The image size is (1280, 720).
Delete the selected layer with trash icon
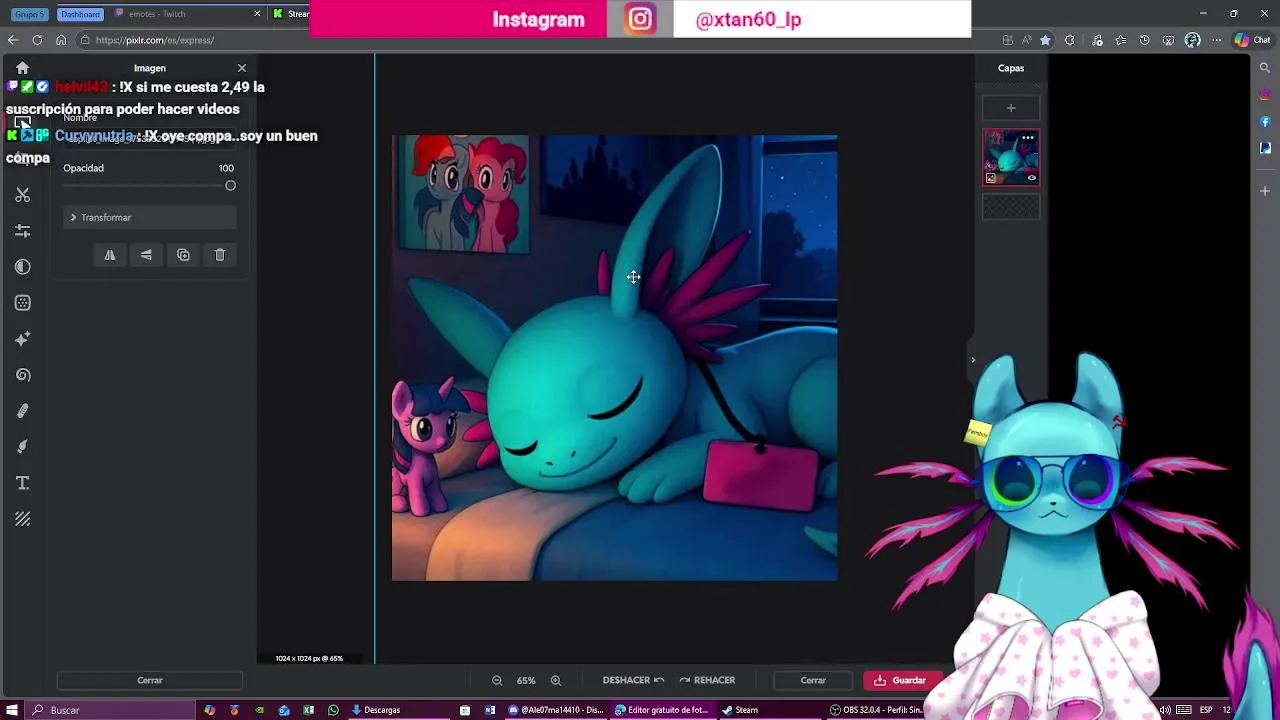[x=220, y=255]
